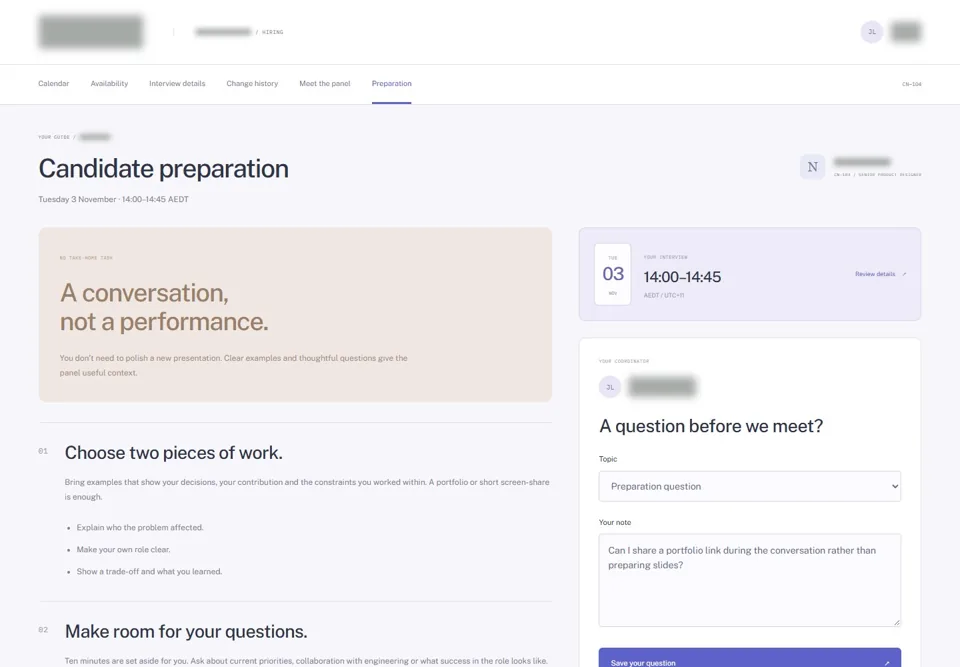960x667 pixels.
Task: Switch to the Availability tab
Action: coord(109,83)
